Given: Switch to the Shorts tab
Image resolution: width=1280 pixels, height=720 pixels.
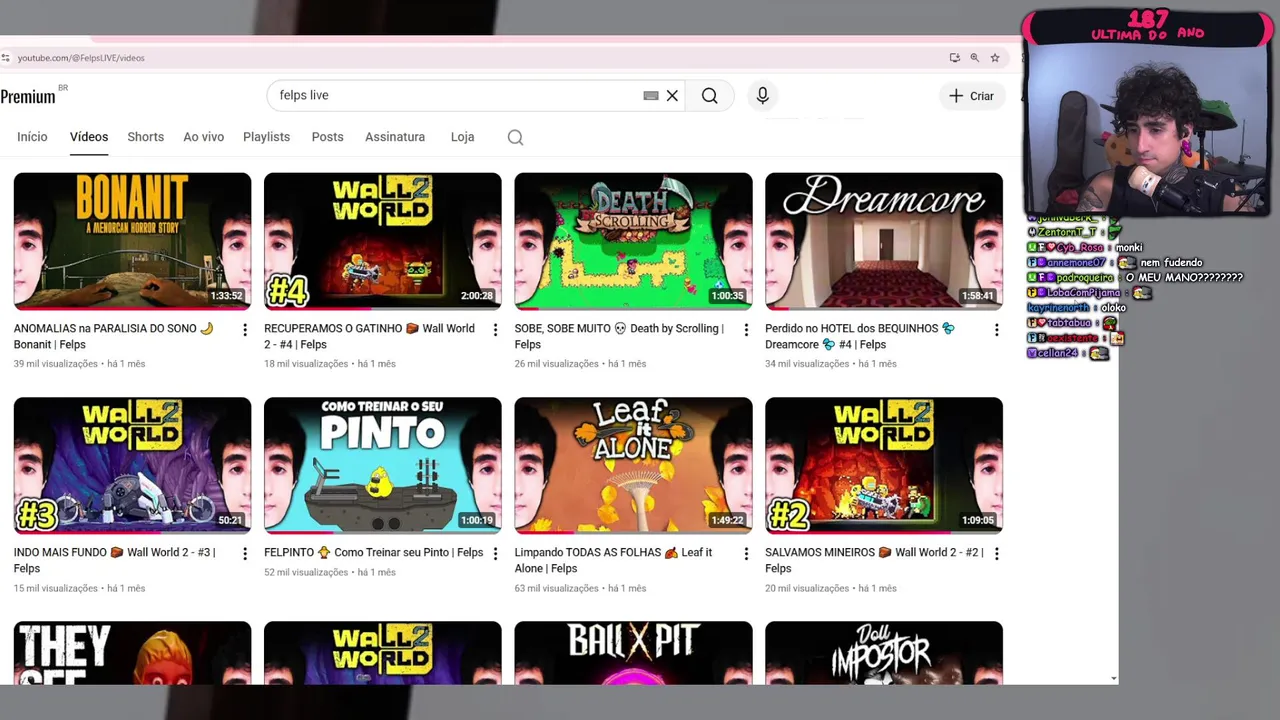Looking at the screenshot, I should tap(145, 137).
